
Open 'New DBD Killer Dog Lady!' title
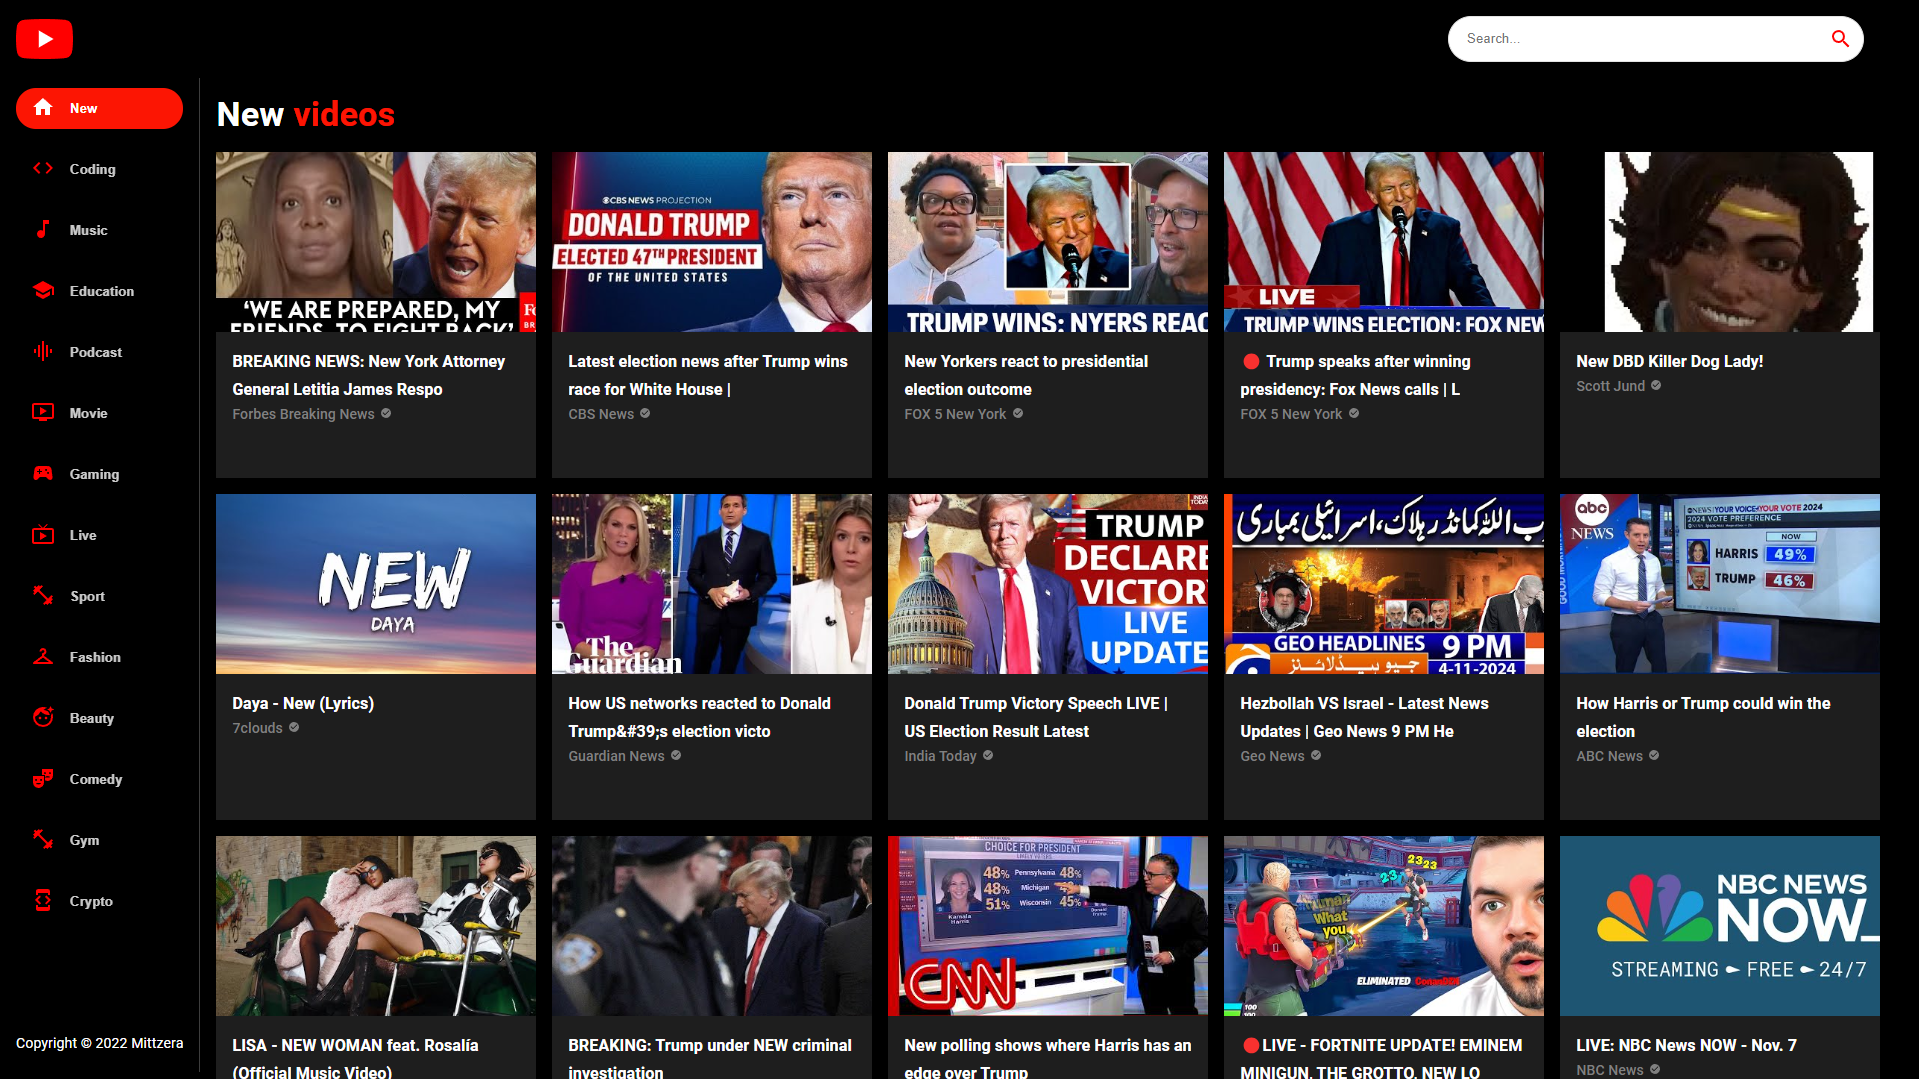coord(1669,361)
